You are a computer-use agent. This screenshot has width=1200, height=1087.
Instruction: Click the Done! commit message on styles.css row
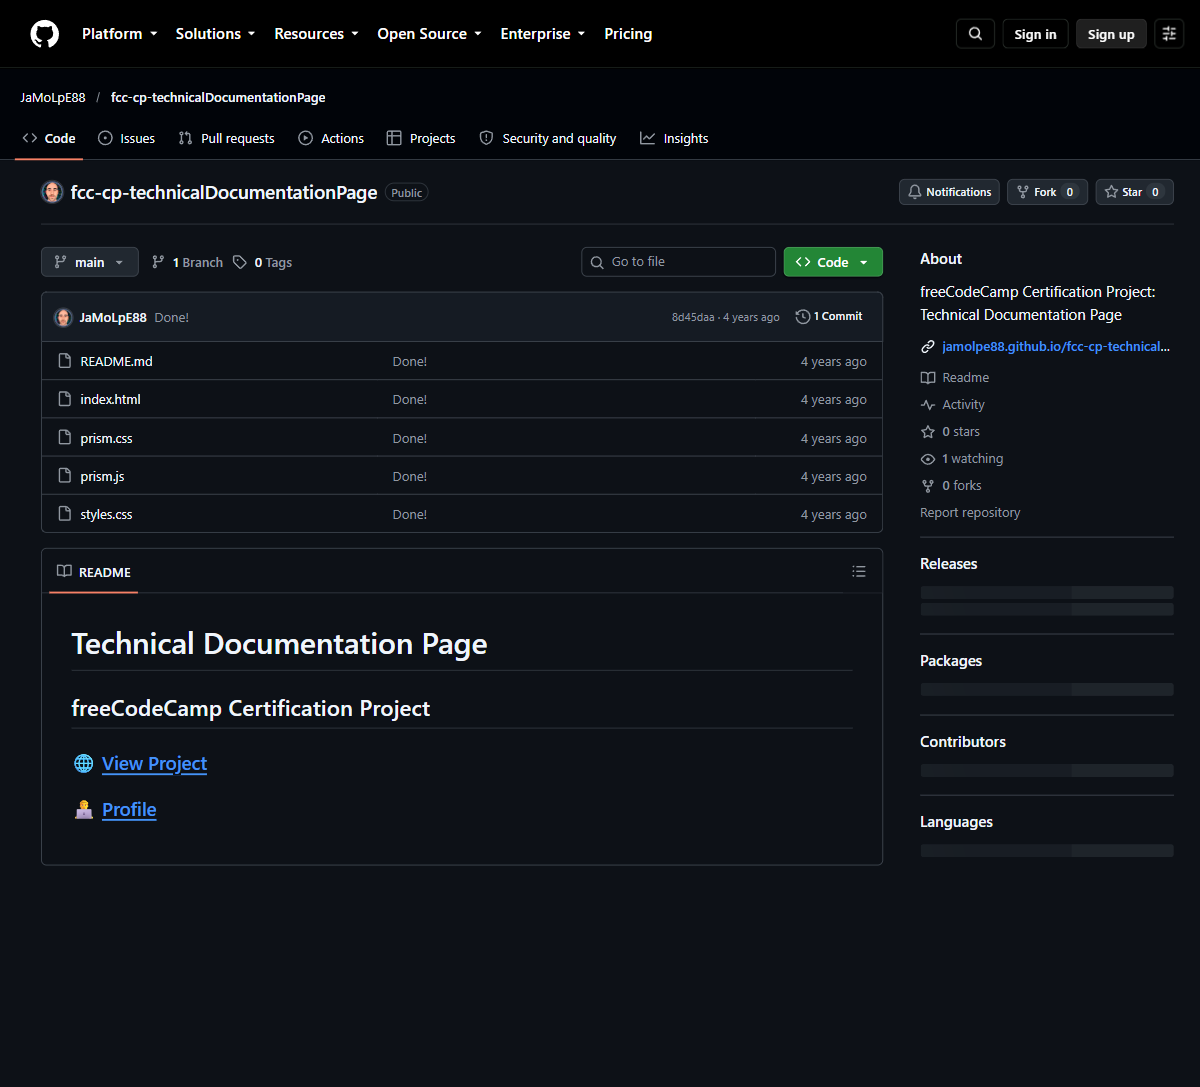point(410,514)
